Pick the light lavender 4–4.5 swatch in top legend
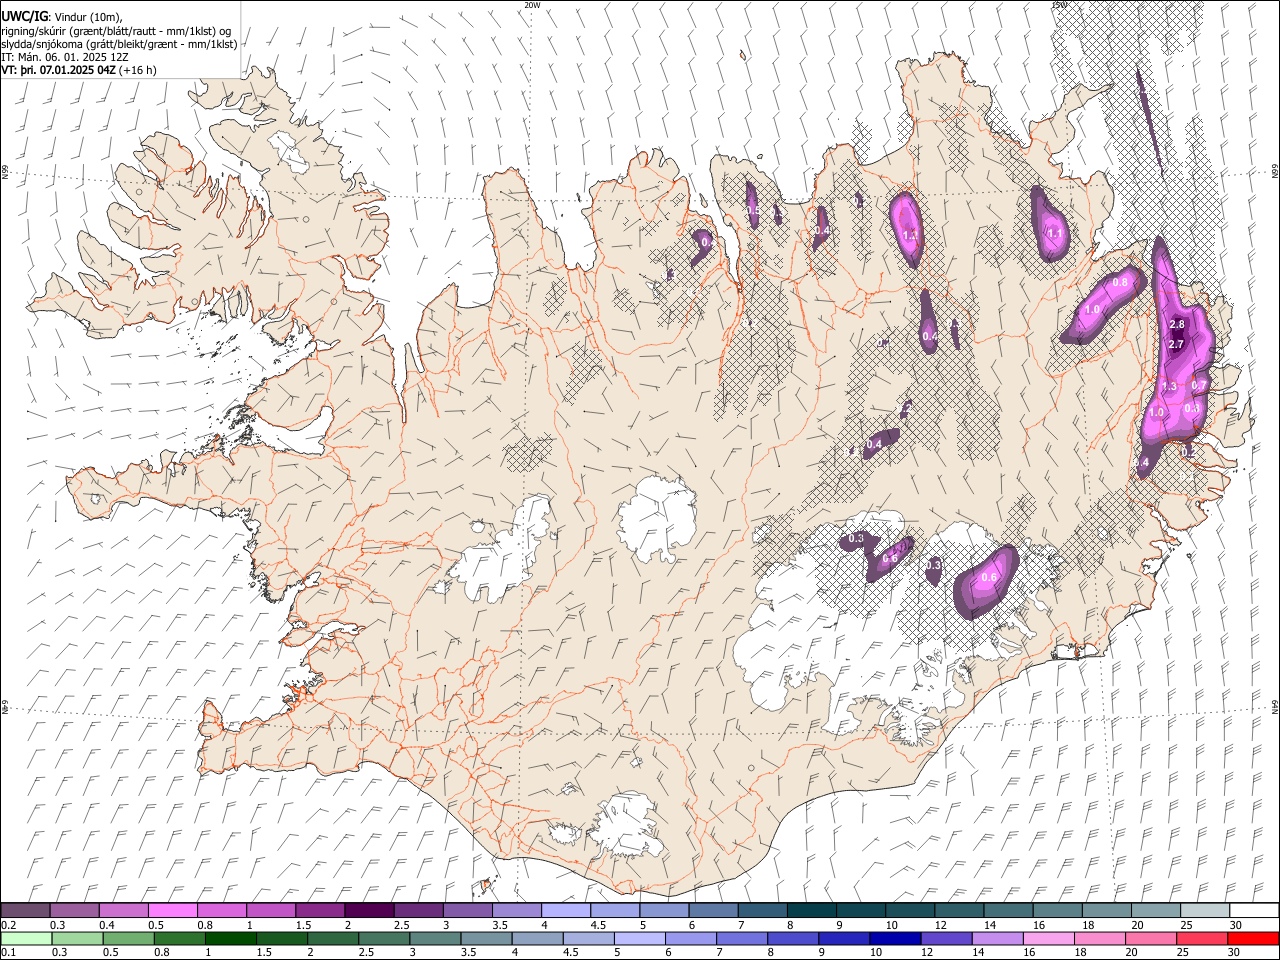The height and width of the screenshot is (960, 1280). point(566,911)
